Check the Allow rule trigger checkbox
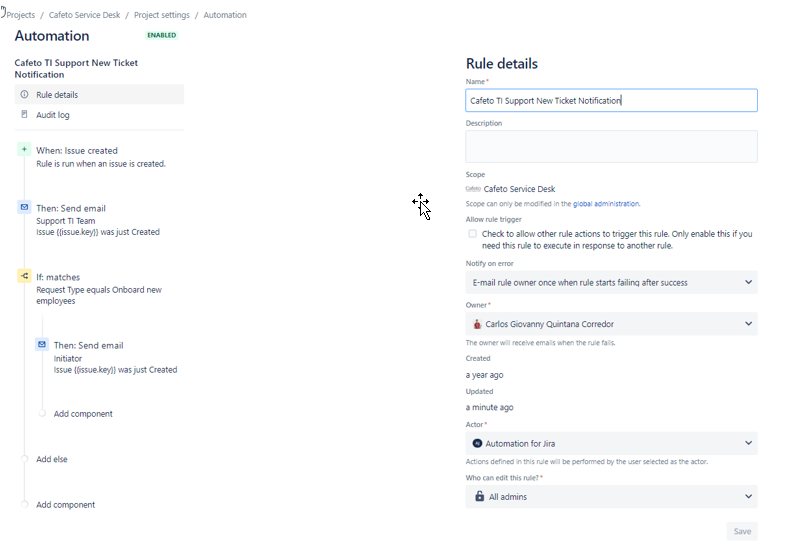Image resolution: width=807 pixels, height=543 pixels. pos(472,234)
